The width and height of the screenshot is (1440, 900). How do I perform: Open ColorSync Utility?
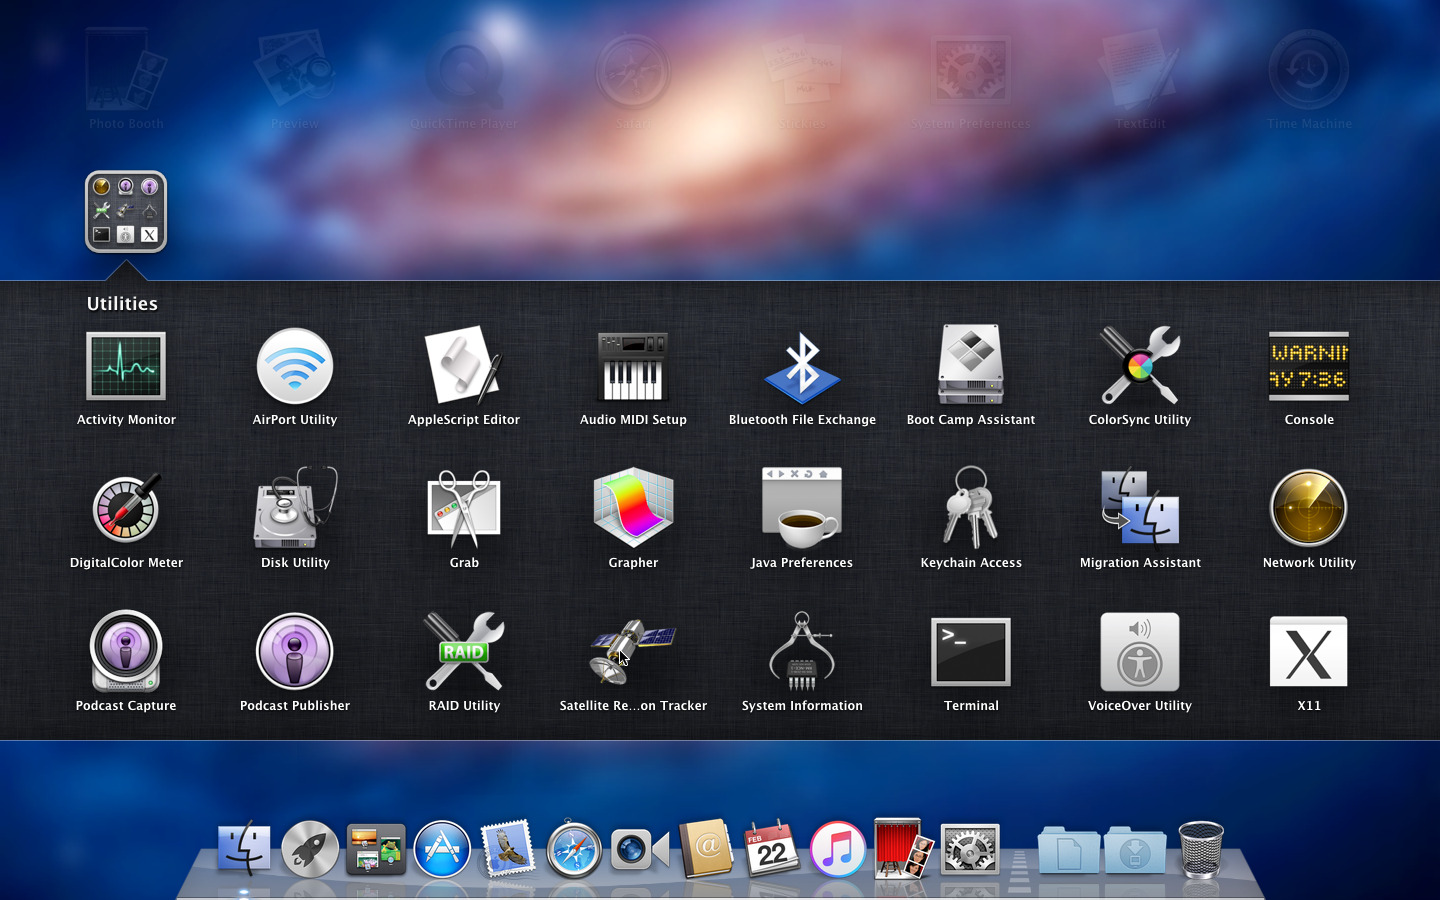(x=1140, y=368)
